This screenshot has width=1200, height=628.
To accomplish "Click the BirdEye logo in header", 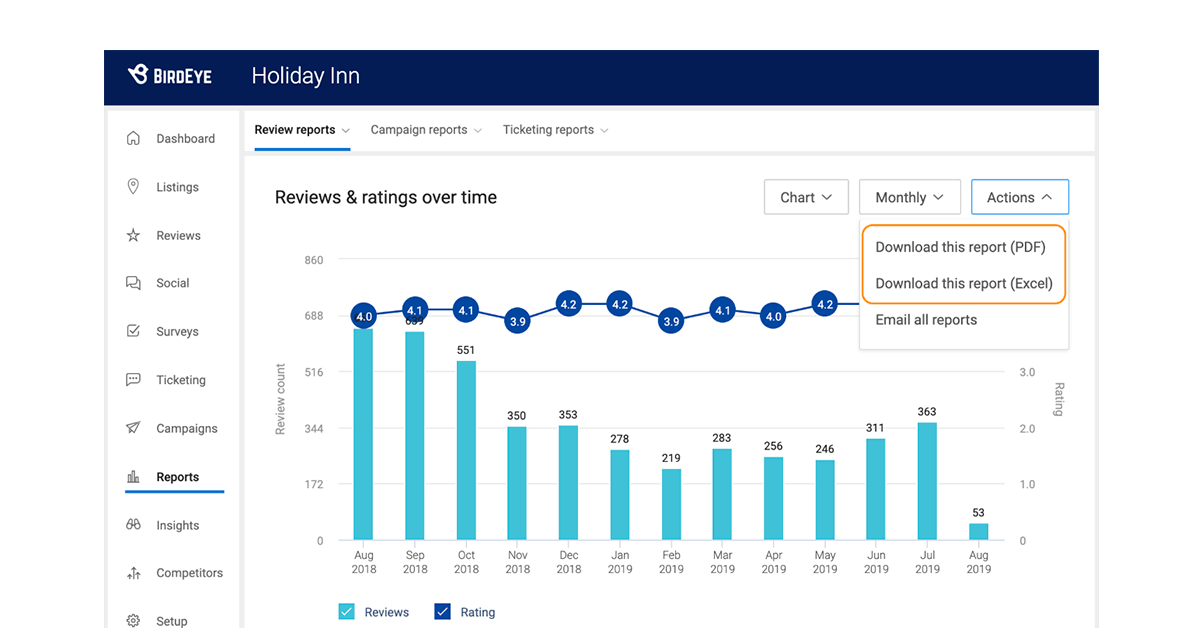I will point(170,75).
